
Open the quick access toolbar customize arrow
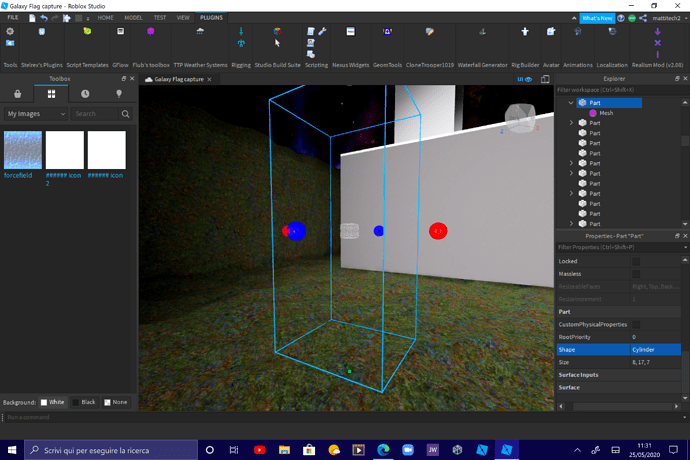[x=88, y=18]
